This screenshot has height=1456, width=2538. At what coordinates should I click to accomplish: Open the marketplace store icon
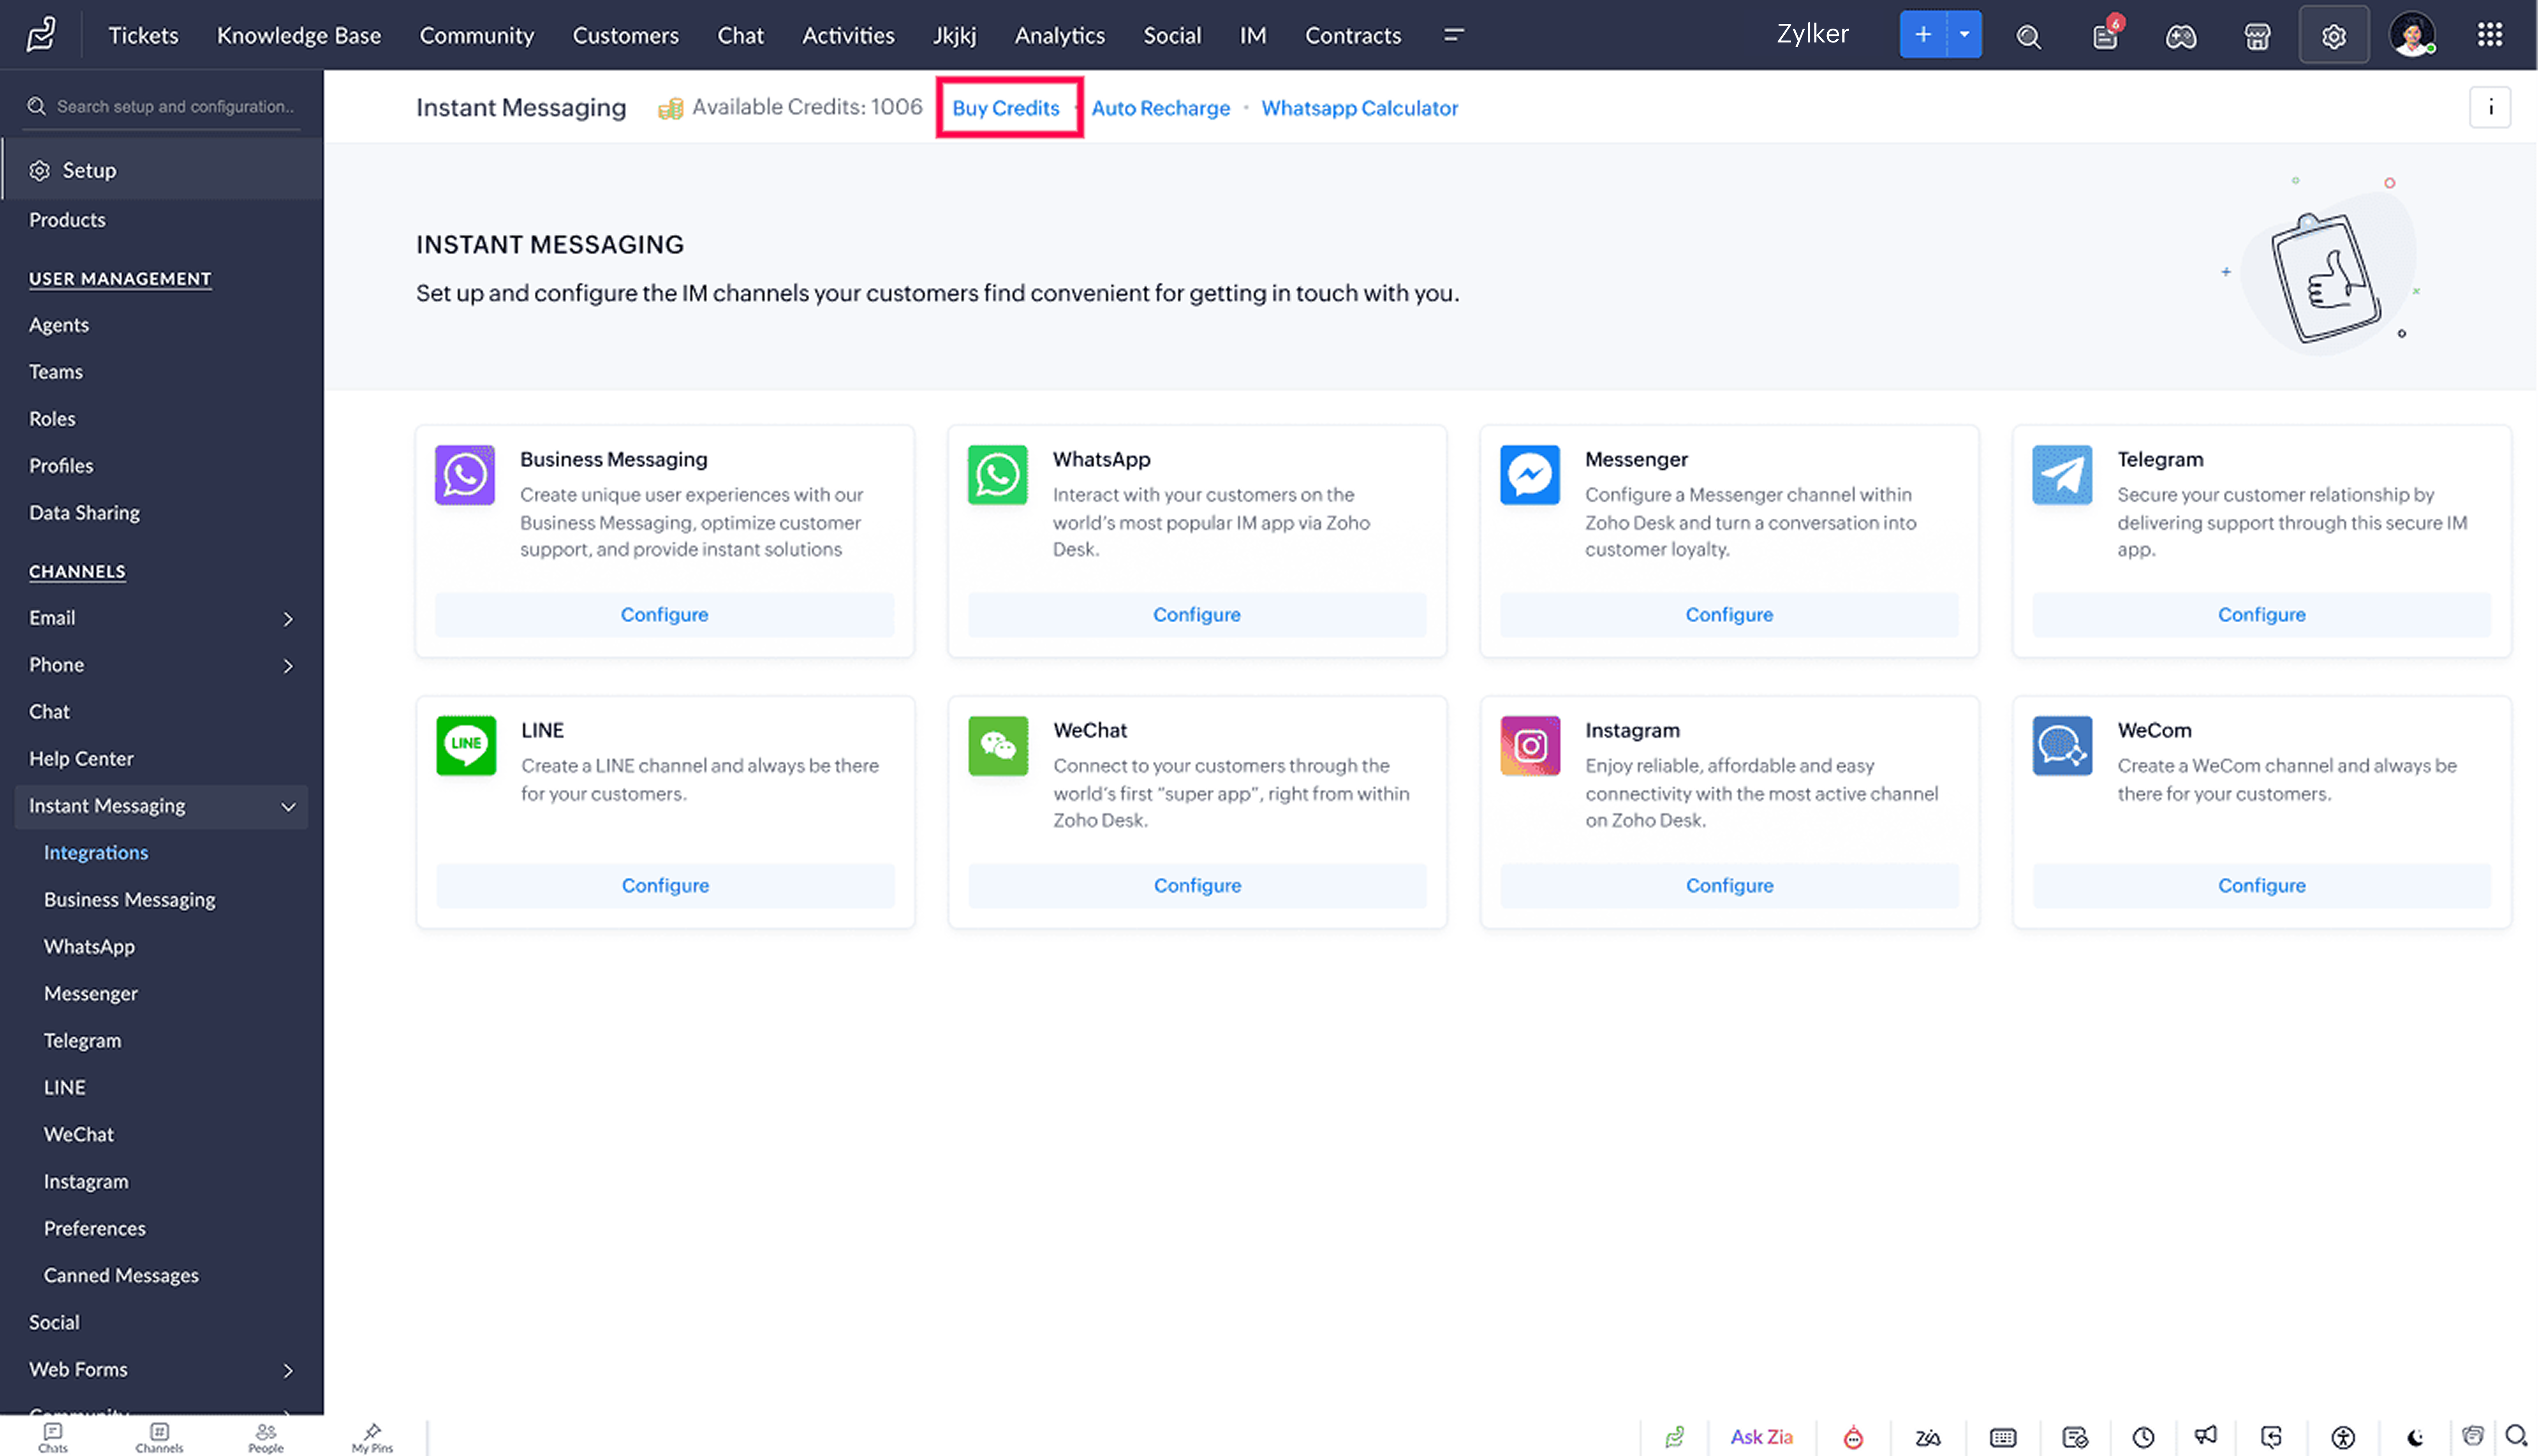(2257, 36)
